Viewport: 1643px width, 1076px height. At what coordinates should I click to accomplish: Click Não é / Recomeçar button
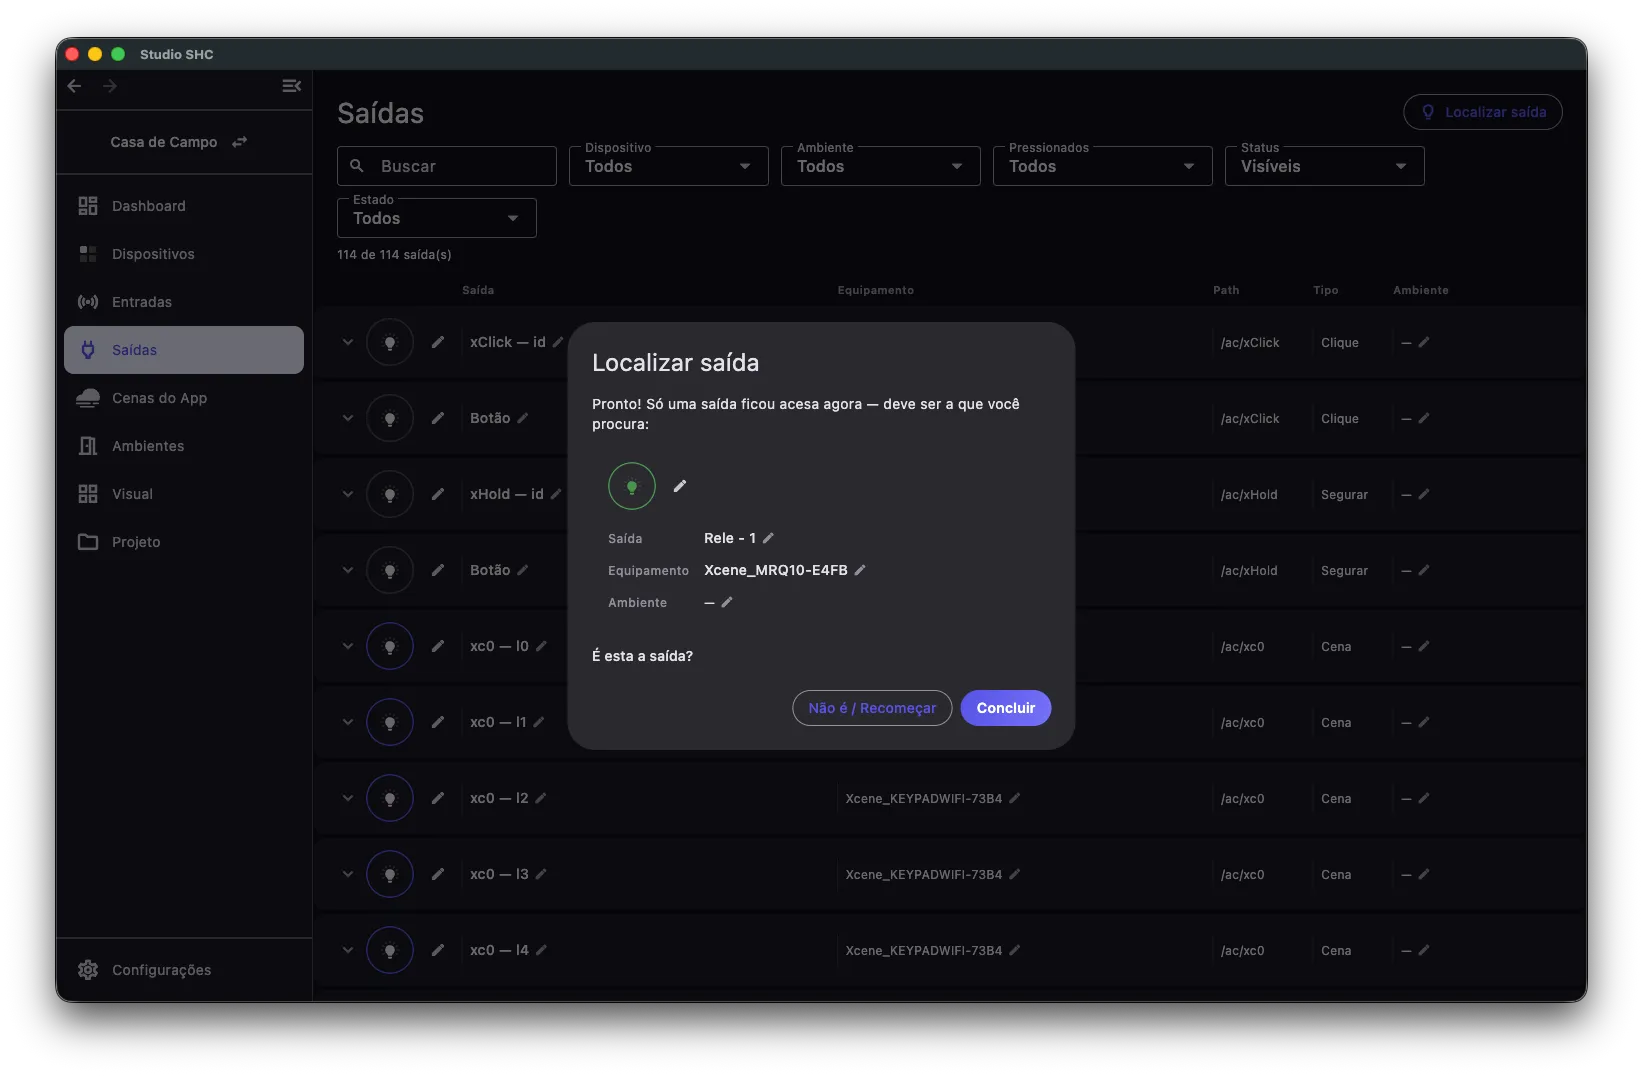point(872,708)
